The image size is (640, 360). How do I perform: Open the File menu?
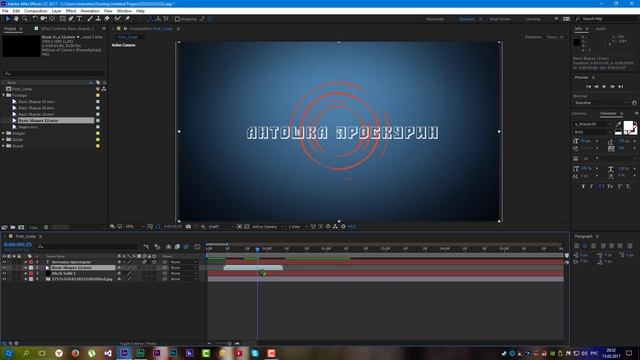[5, 11]
